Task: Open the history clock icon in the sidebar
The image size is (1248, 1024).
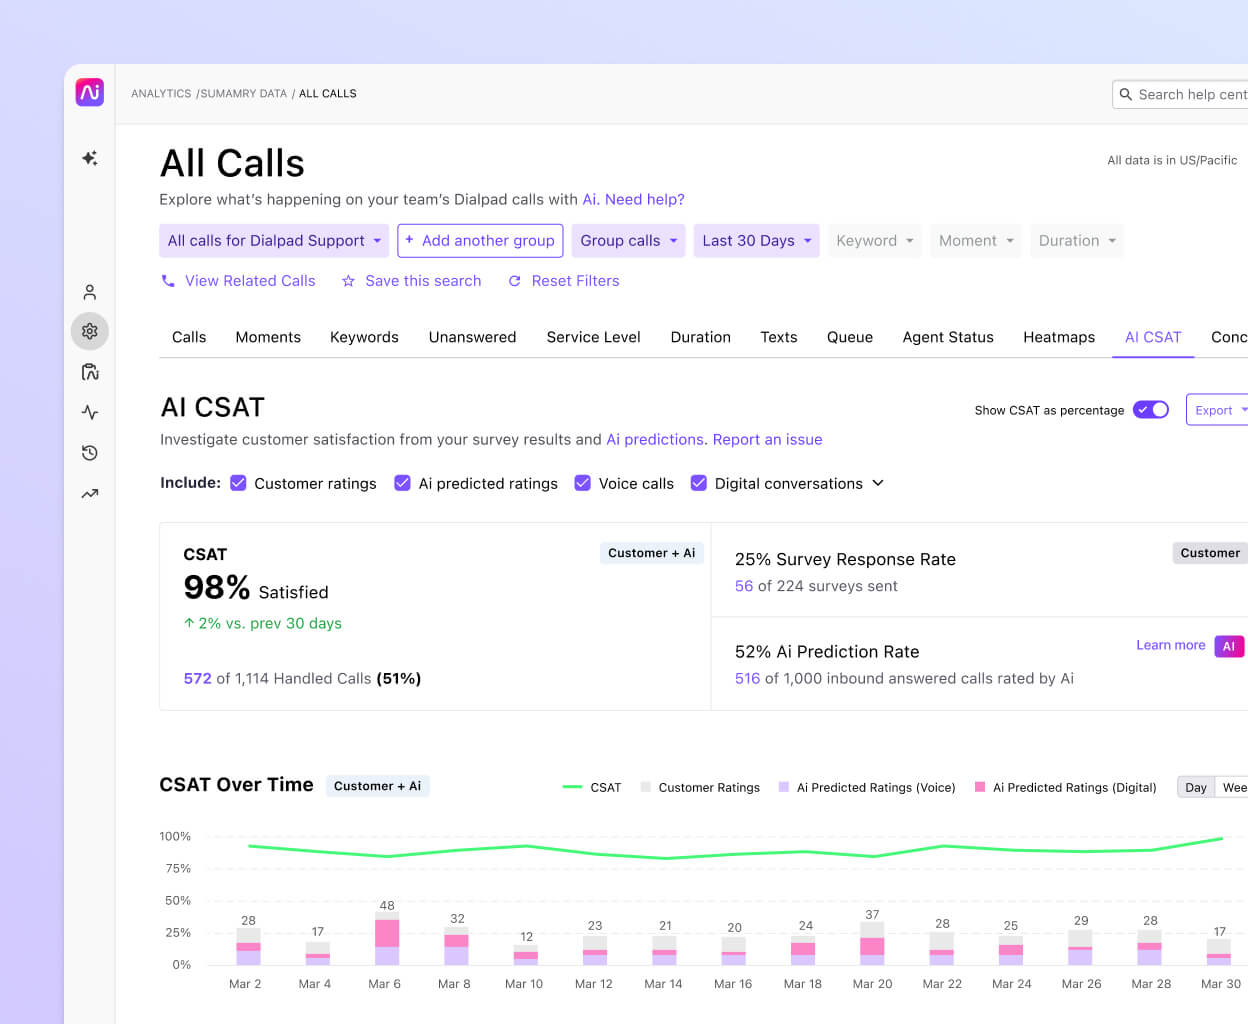Action: 89,452
